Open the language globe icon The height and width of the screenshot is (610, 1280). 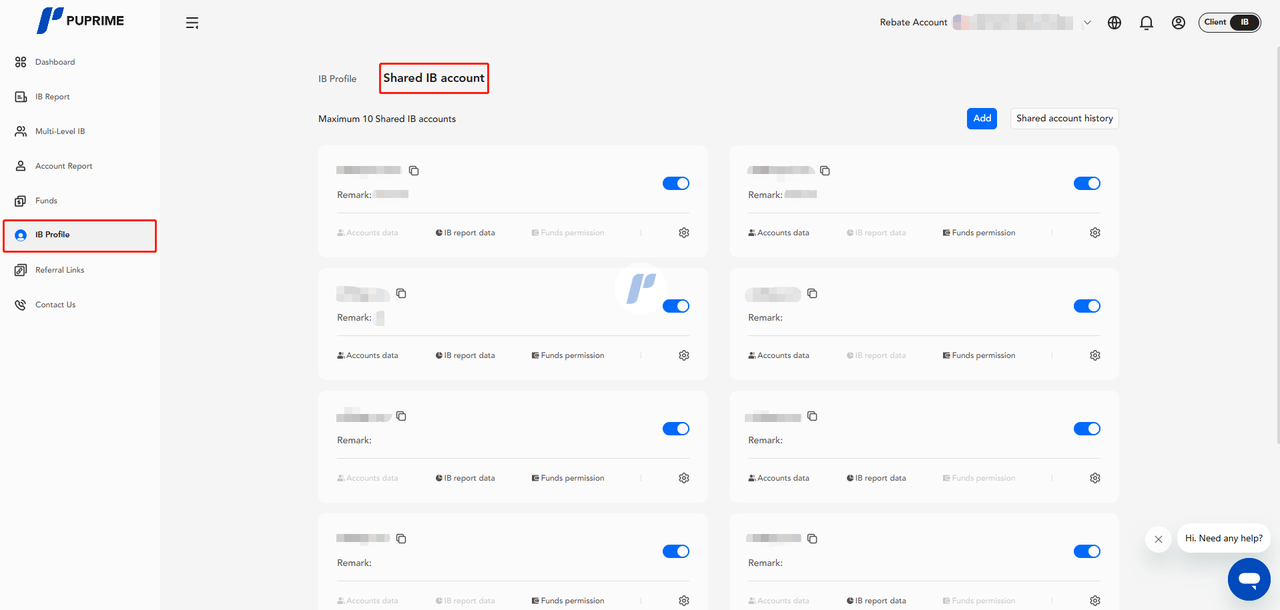pos(1114,23)
